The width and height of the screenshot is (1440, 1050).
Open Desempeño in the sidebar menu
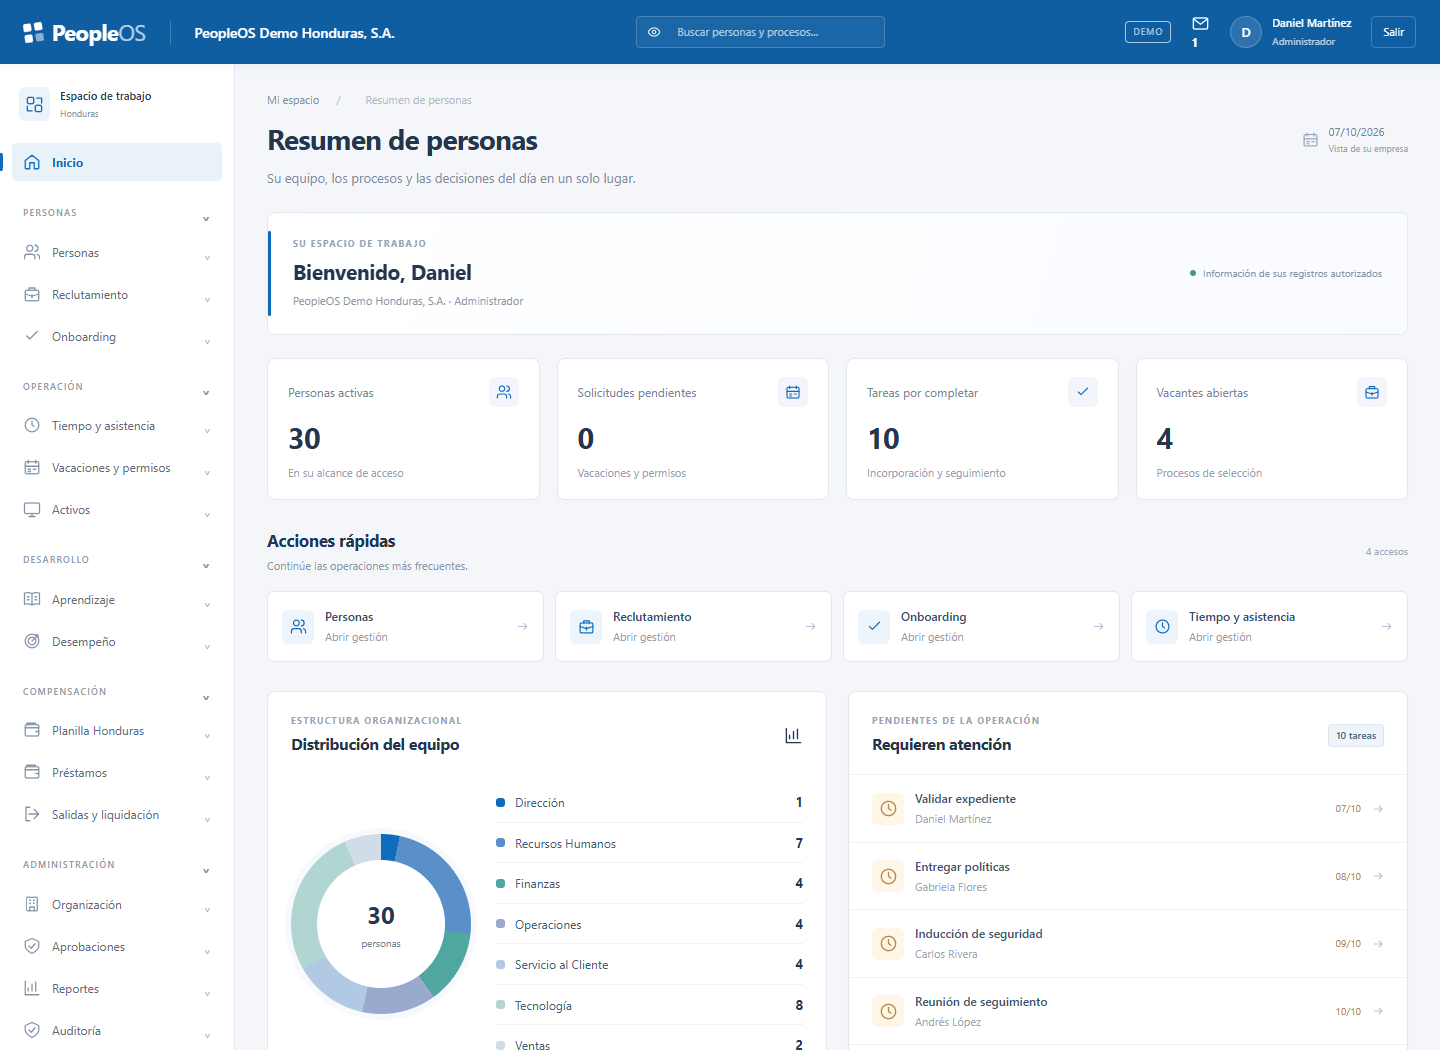117,642
